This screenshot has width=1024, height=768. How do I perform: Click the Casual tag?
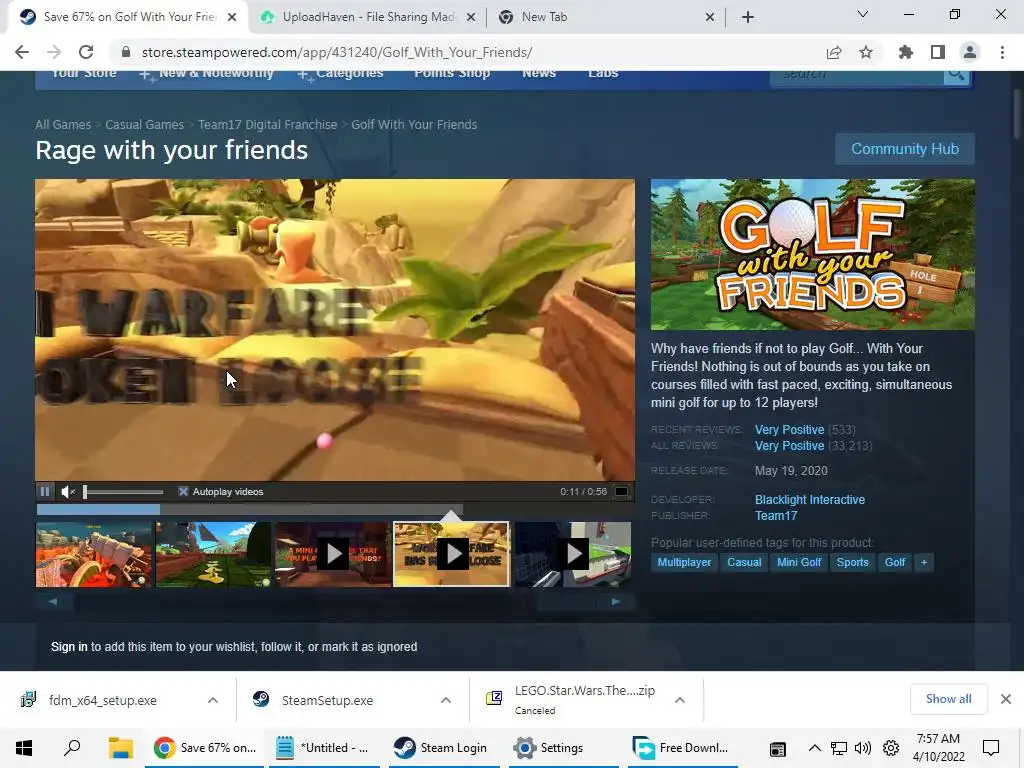coord(744,562)
